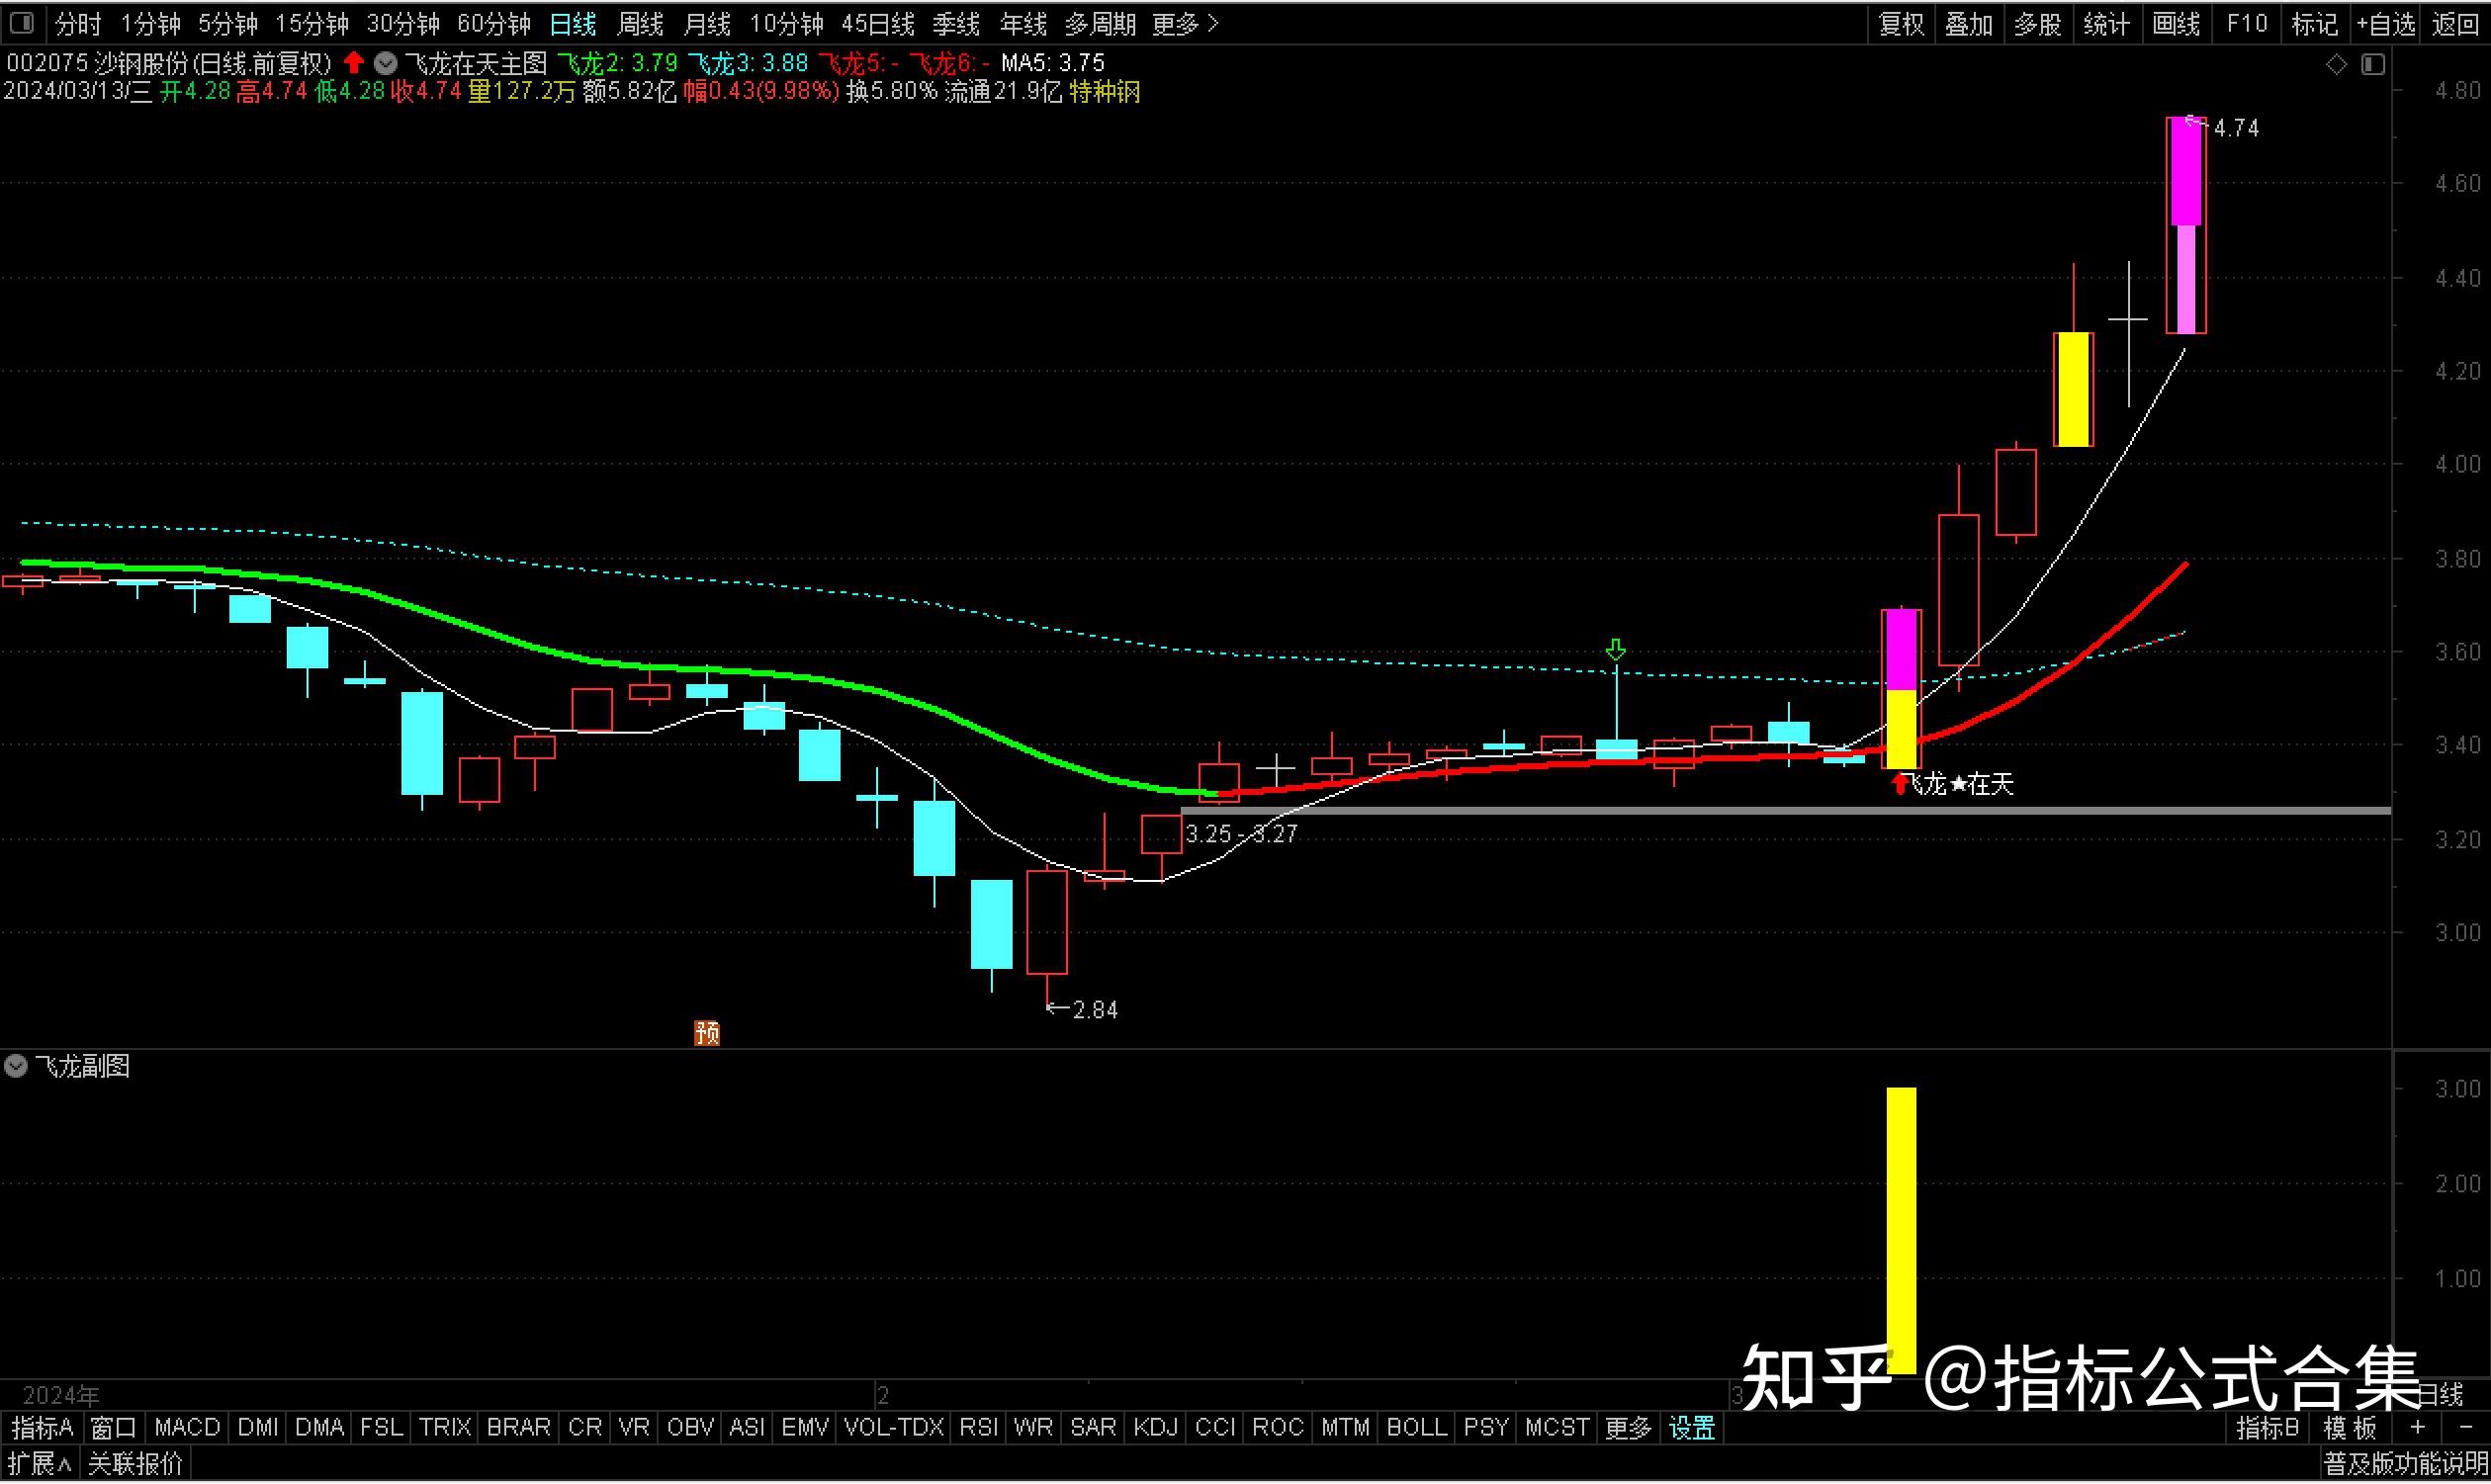This screenshot has height=1484, width=2491.
Task: Switch to the 周线 weekly period tab
Action: click(640, 23)
